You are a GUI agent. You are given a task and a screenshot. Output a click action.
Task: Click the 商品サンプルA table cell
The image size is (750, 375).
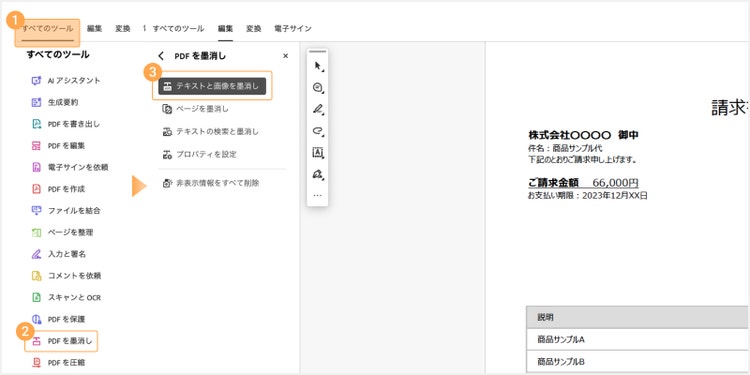tap(638, 340)
